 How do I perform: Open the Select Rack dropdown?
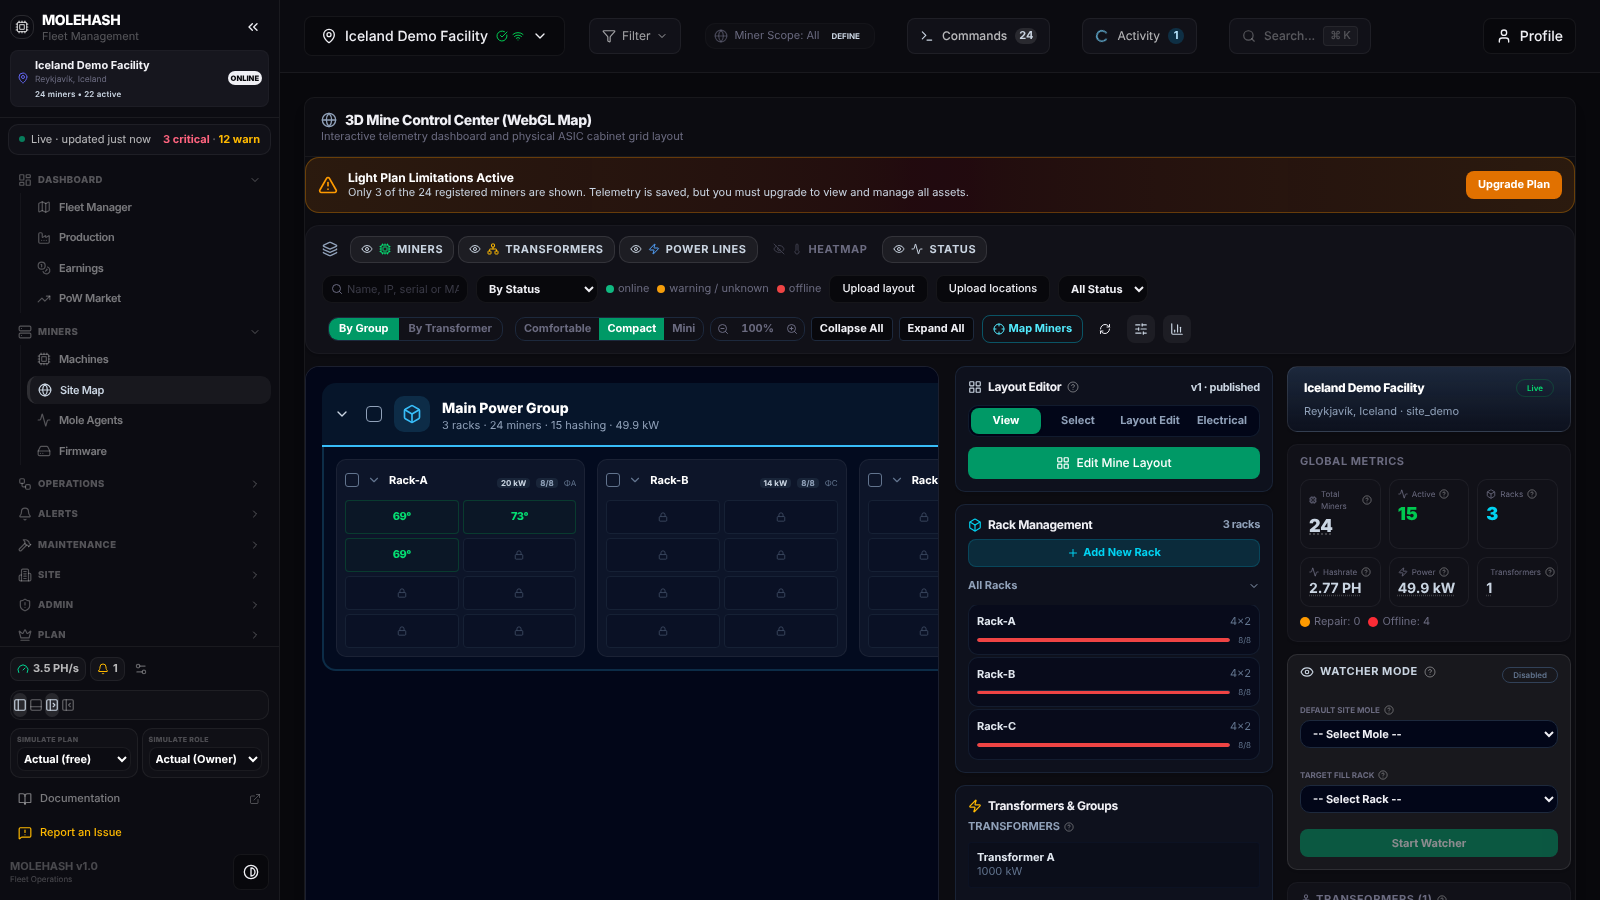coord(1429,799)
